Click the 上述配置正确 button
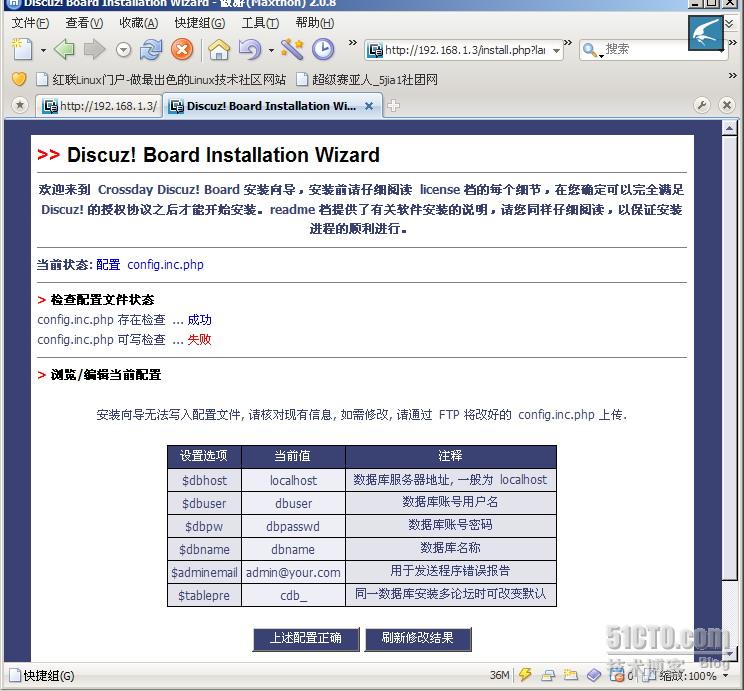This screenshot has height=691, width=744. pos(306,639)
